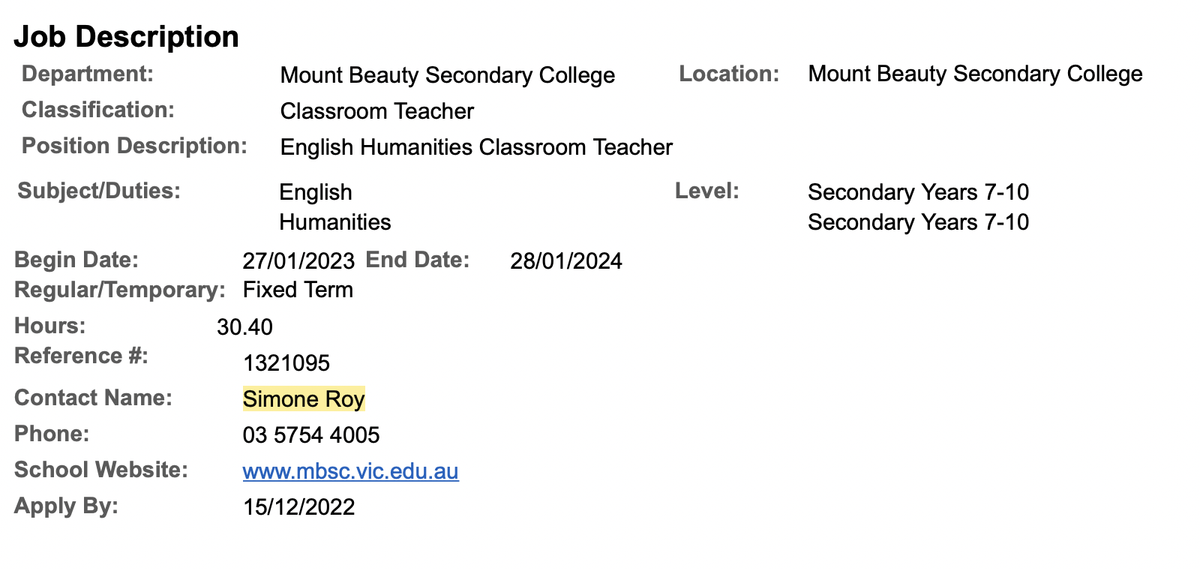Click the Contact Name label

point(93,398)
